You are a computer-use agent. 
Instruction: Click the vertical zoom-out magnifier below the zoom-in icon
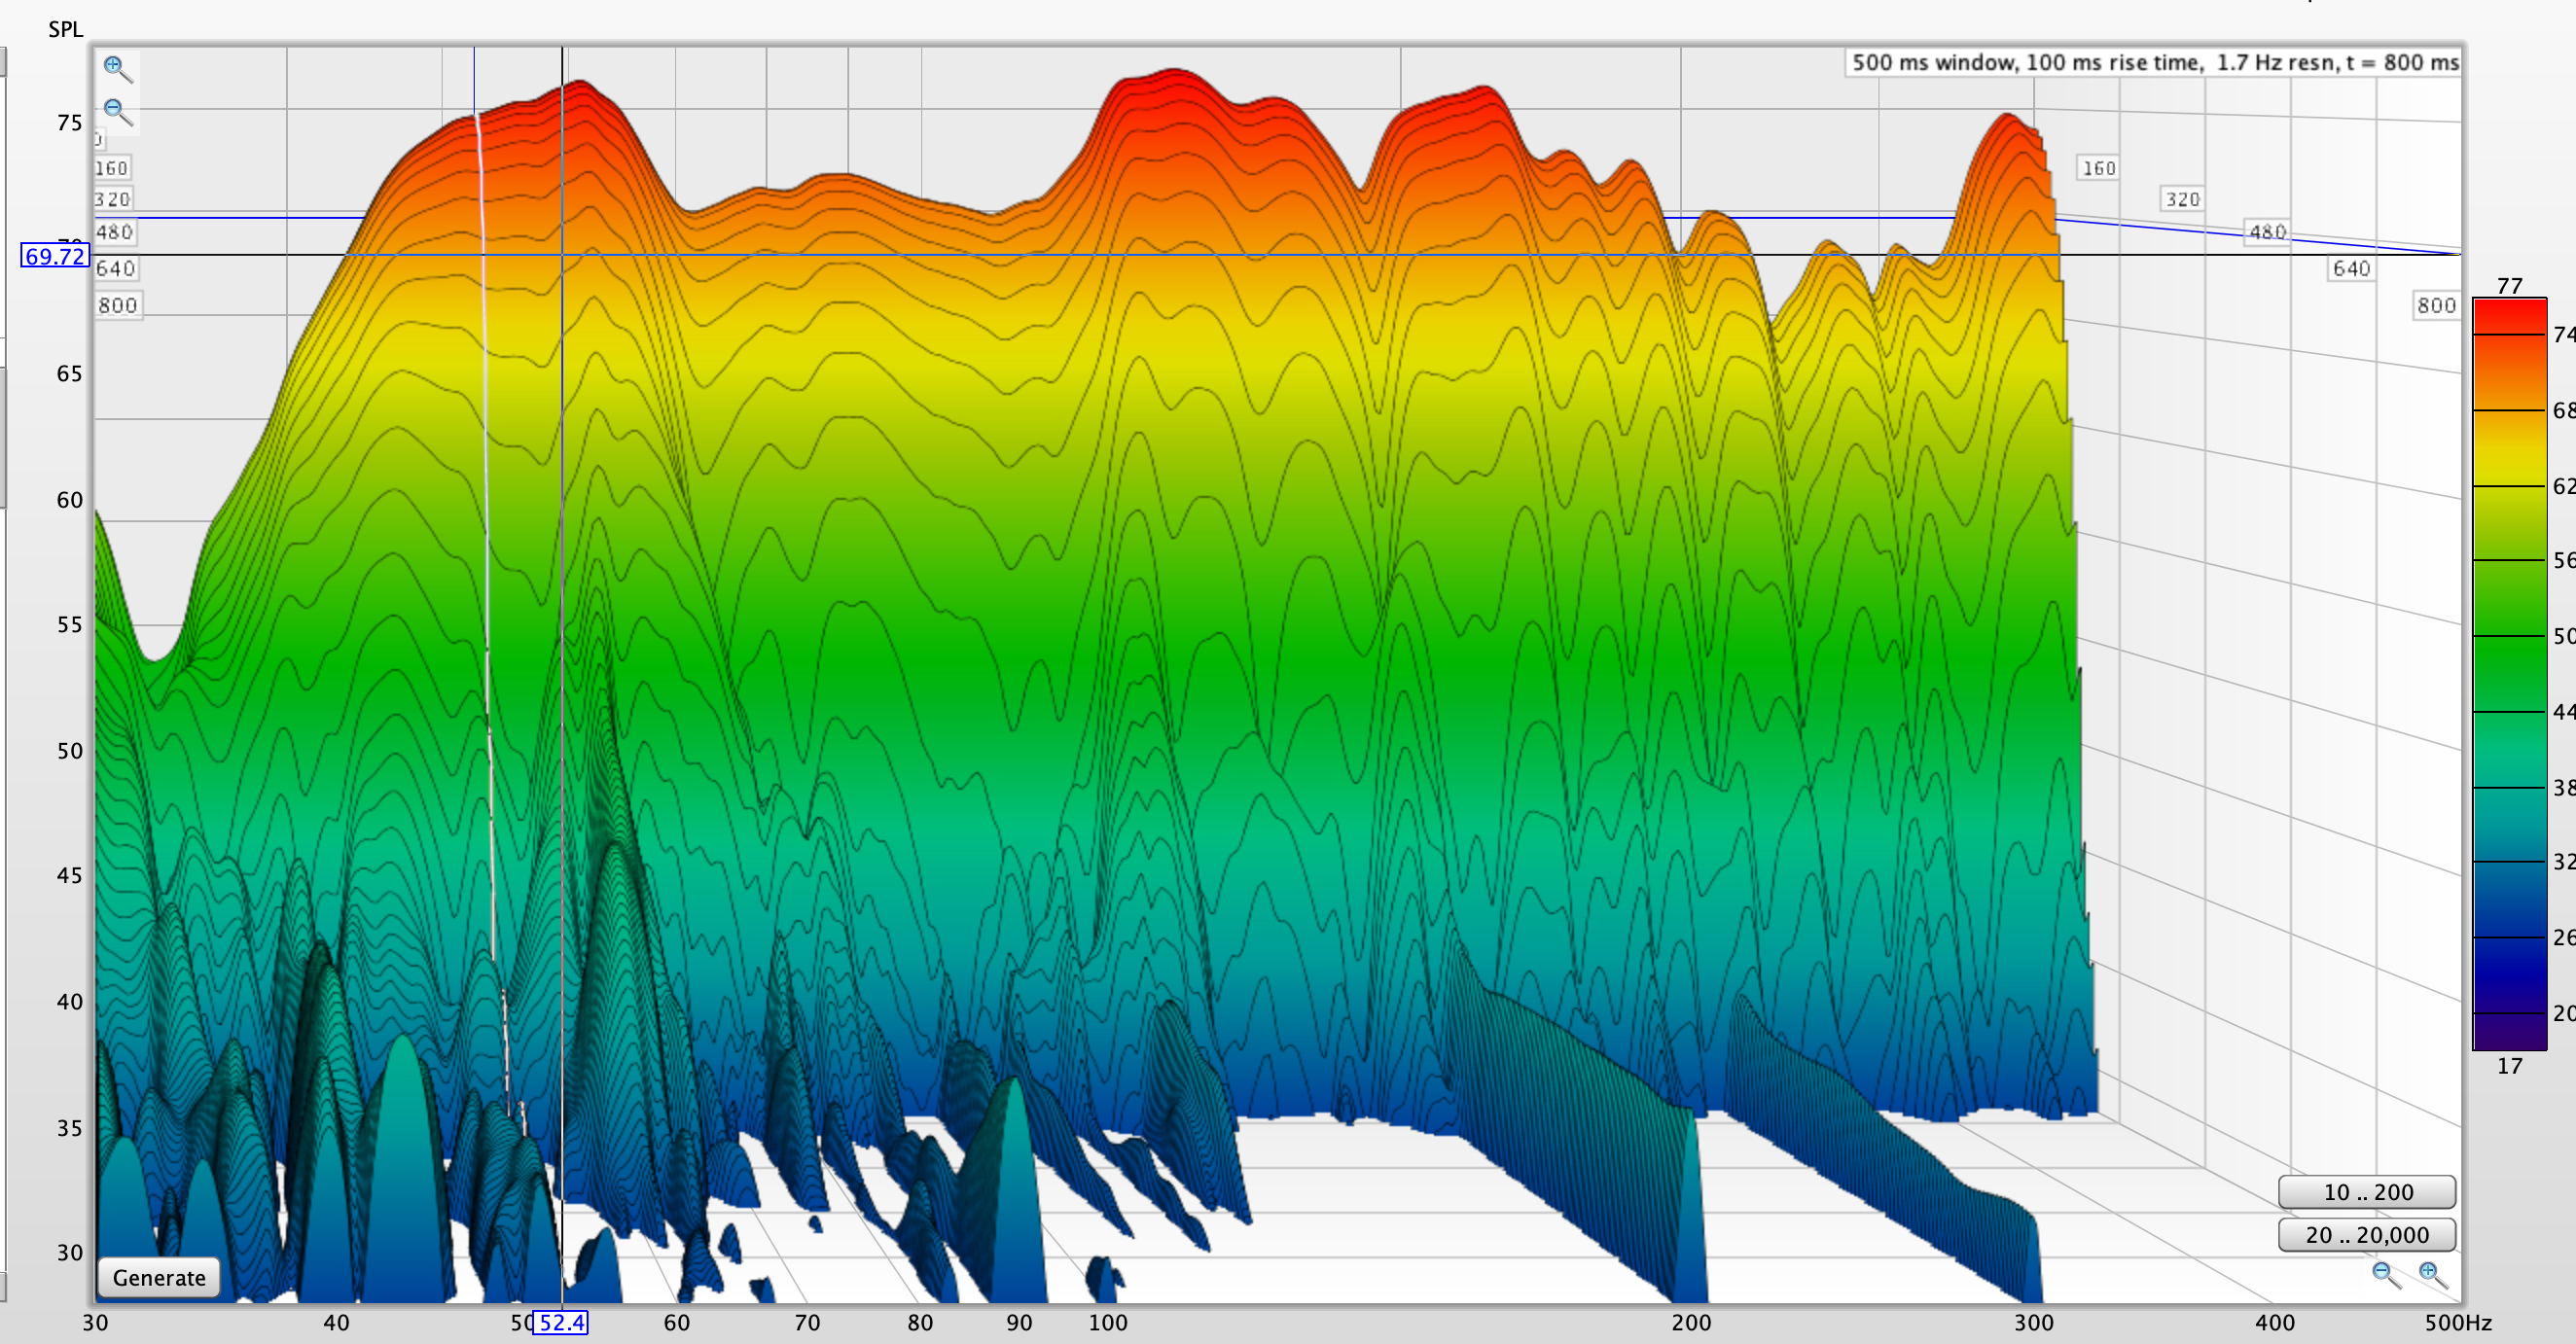coord(117,111)
